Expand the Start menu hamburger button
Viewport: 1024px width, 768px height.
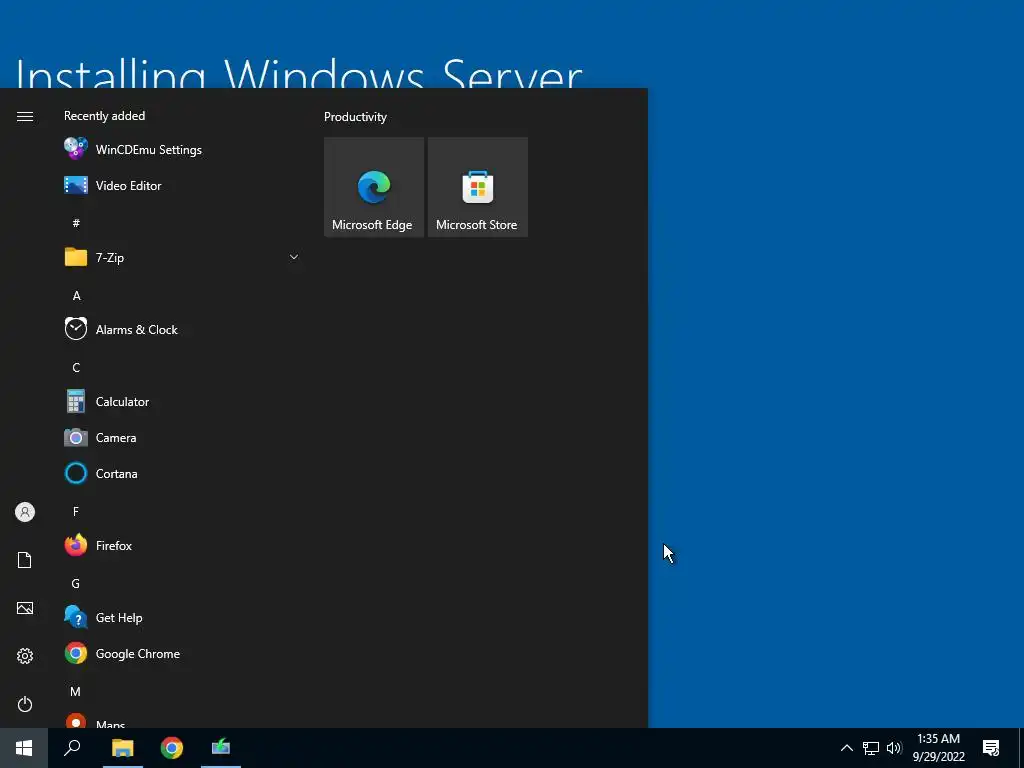click(x=25, y=116)
